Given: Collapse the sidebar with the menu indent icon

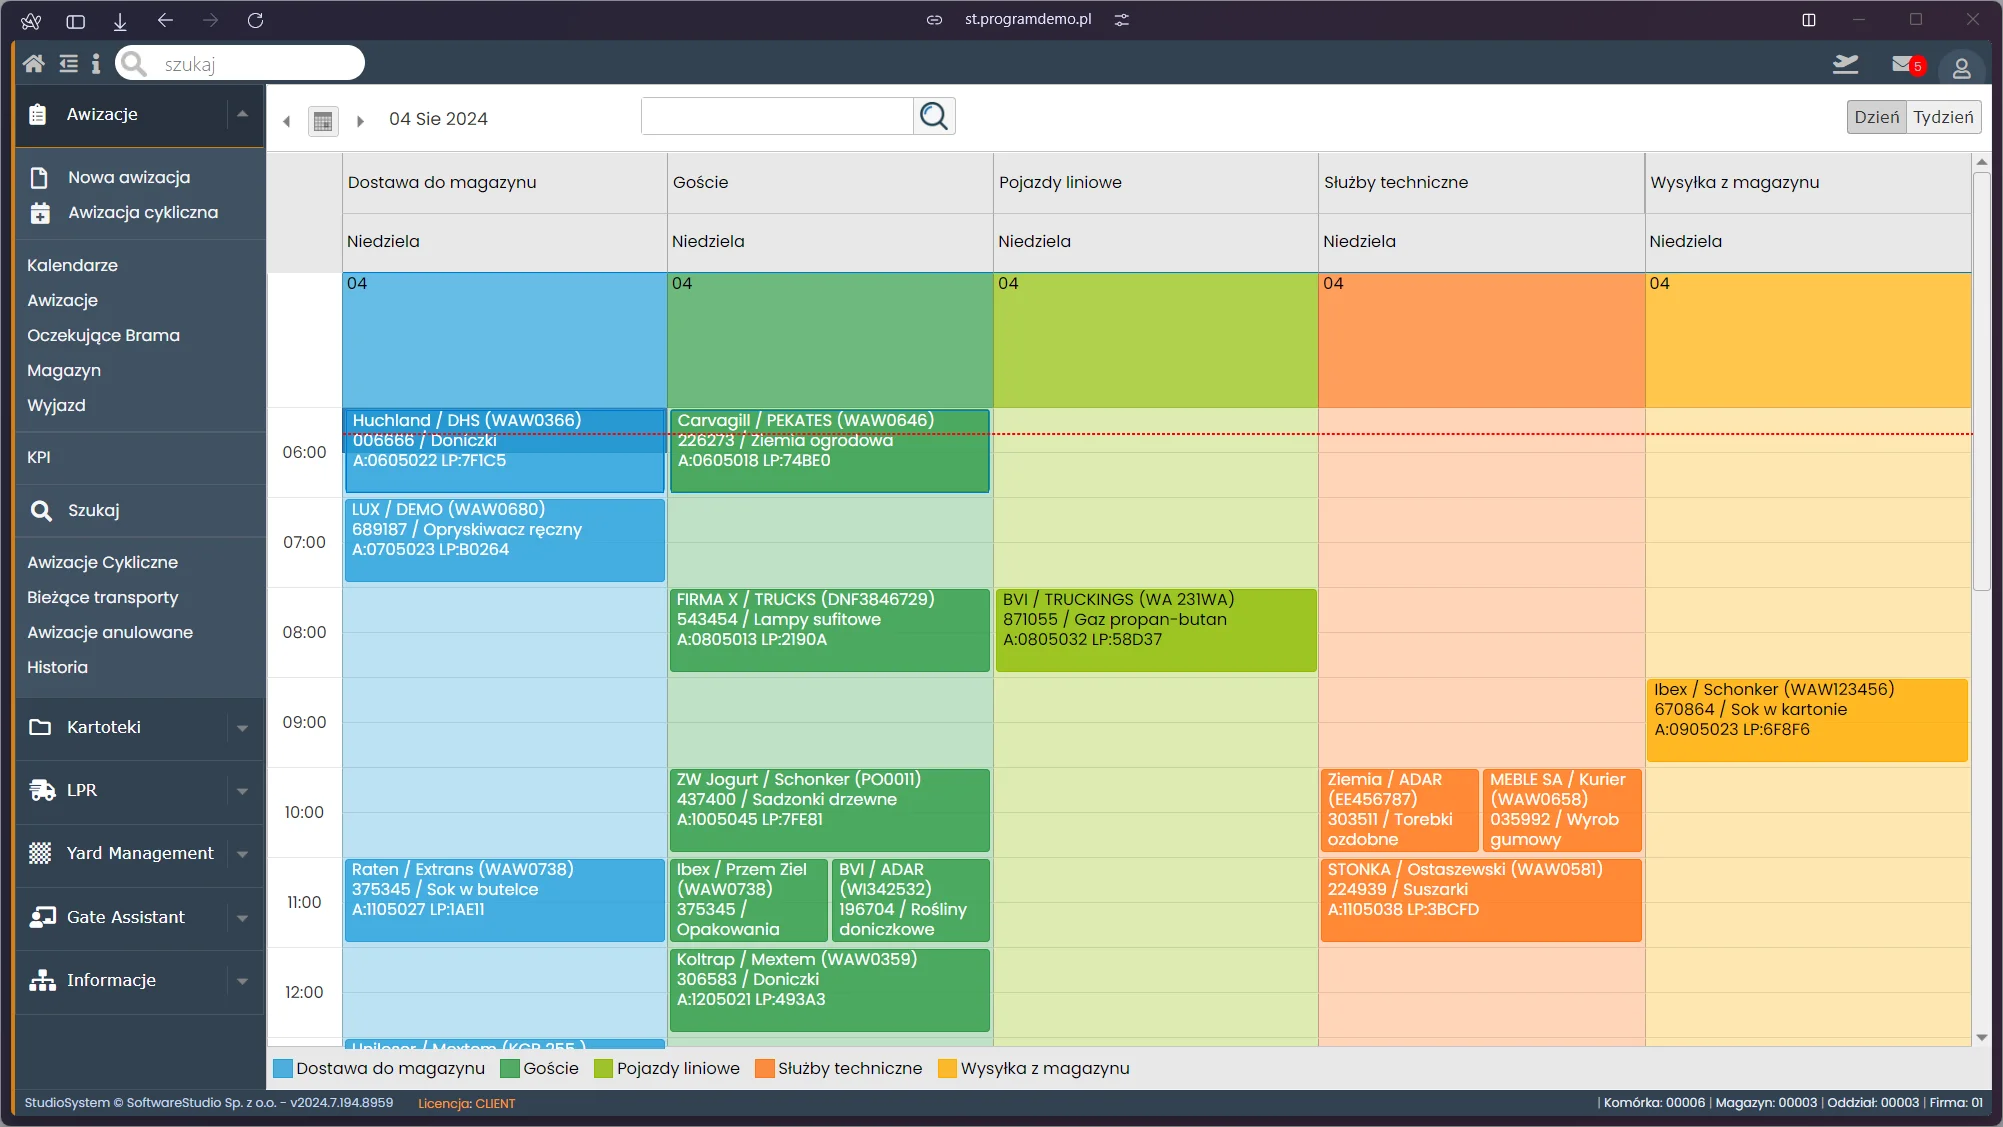Looking at the screenshot, I should (68, 64).
